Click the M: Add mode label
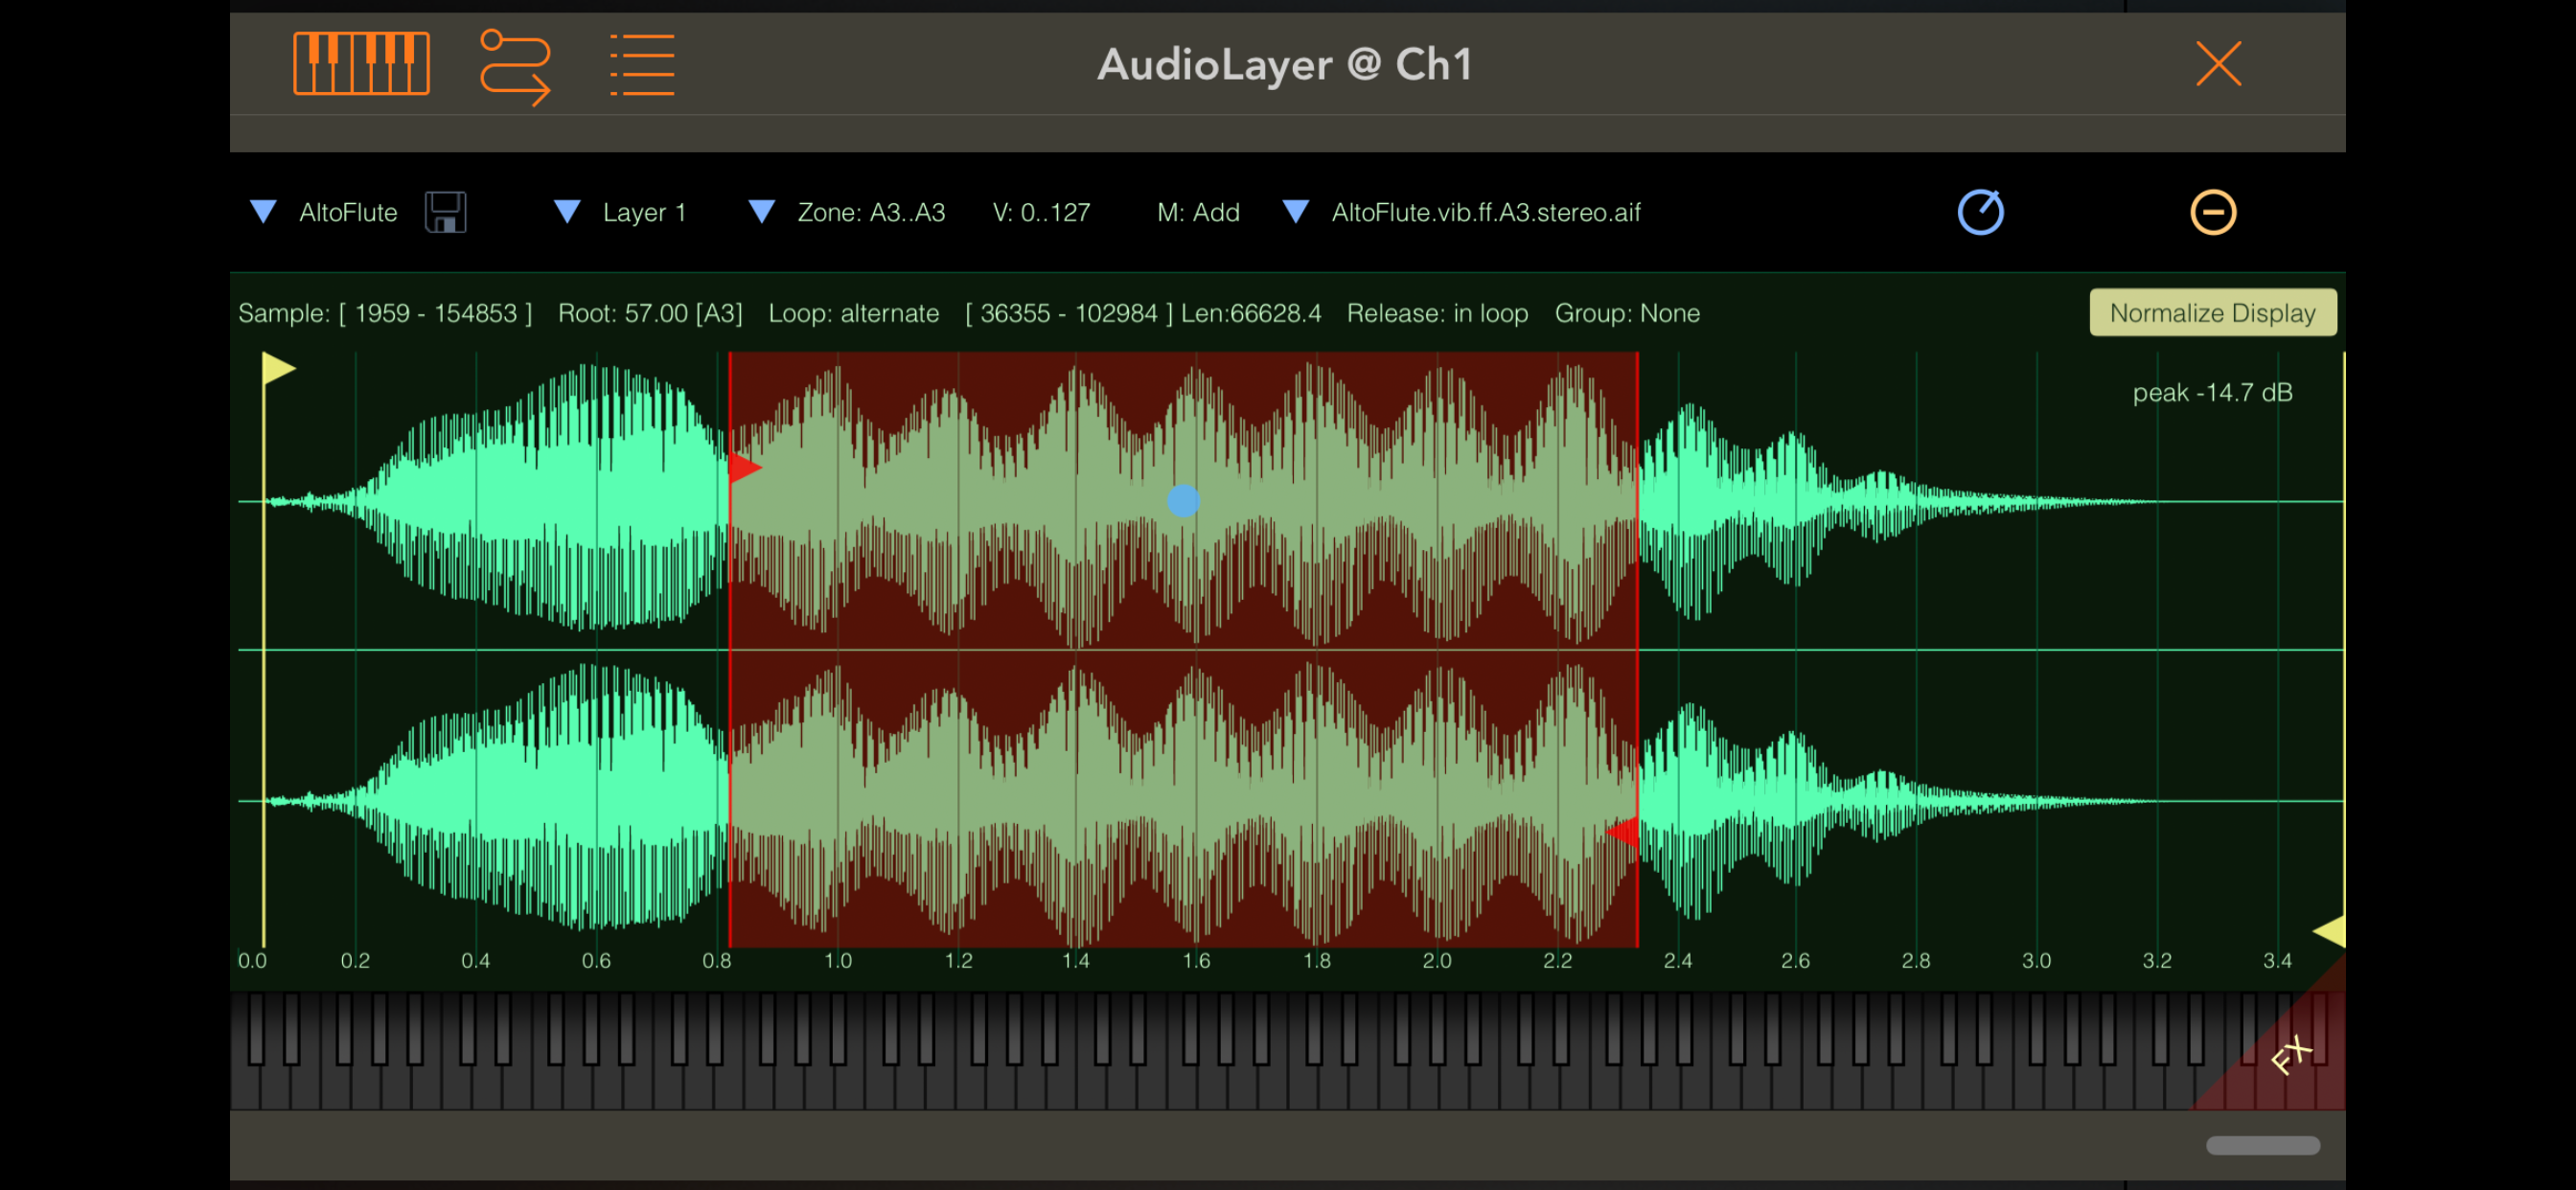2576x1190 pixels. pyautogui.click(x=1198, y=212)
